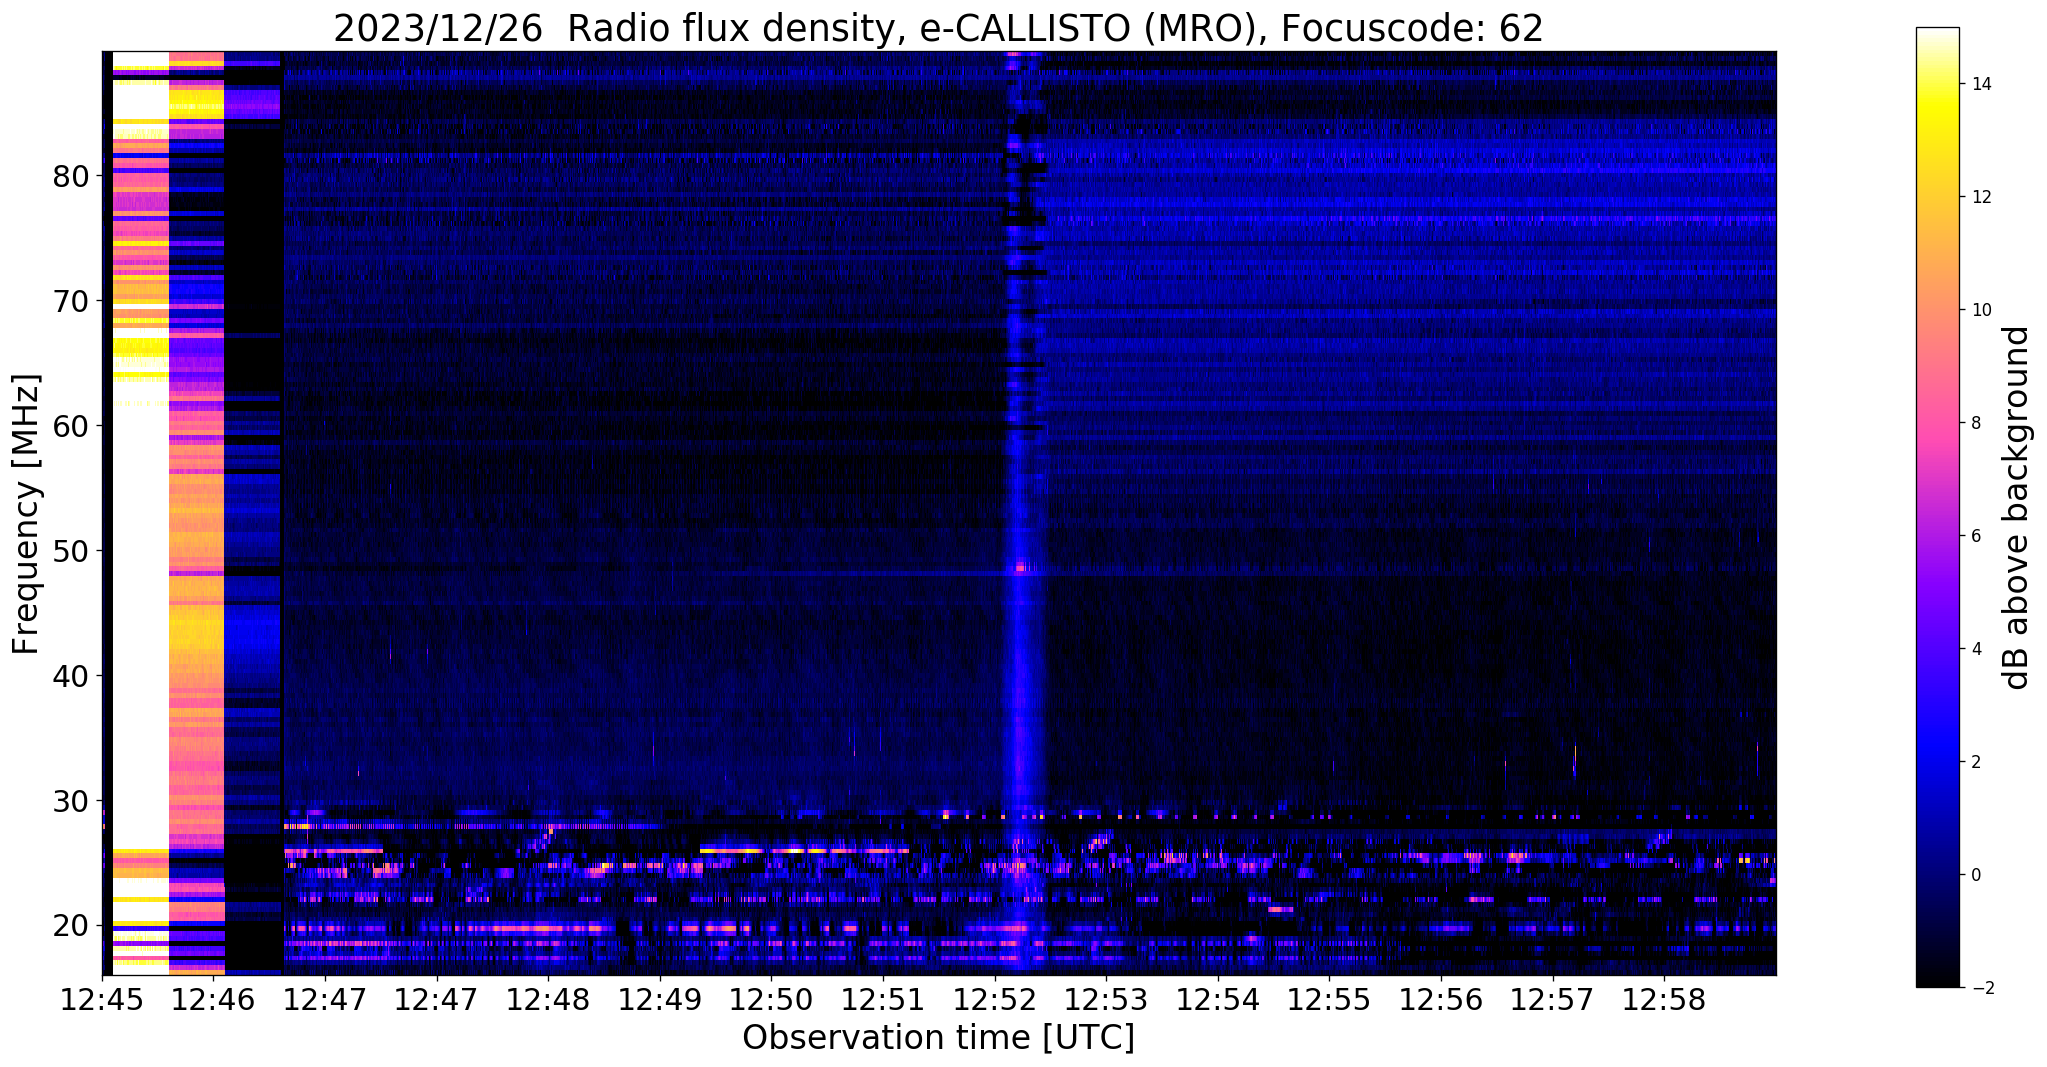
Task: Click the 20 MHz frequency tick label
Action: click(x=71, y=925)
